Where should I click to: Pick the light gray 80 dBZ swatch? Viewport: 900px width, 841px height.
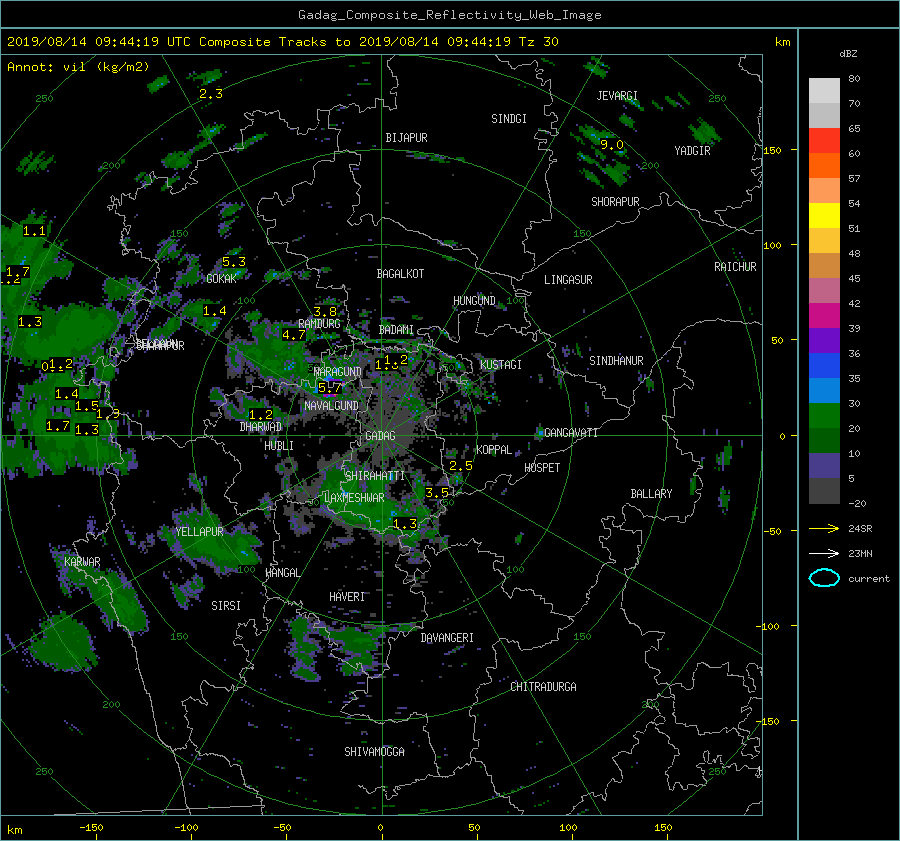(824, 91)
